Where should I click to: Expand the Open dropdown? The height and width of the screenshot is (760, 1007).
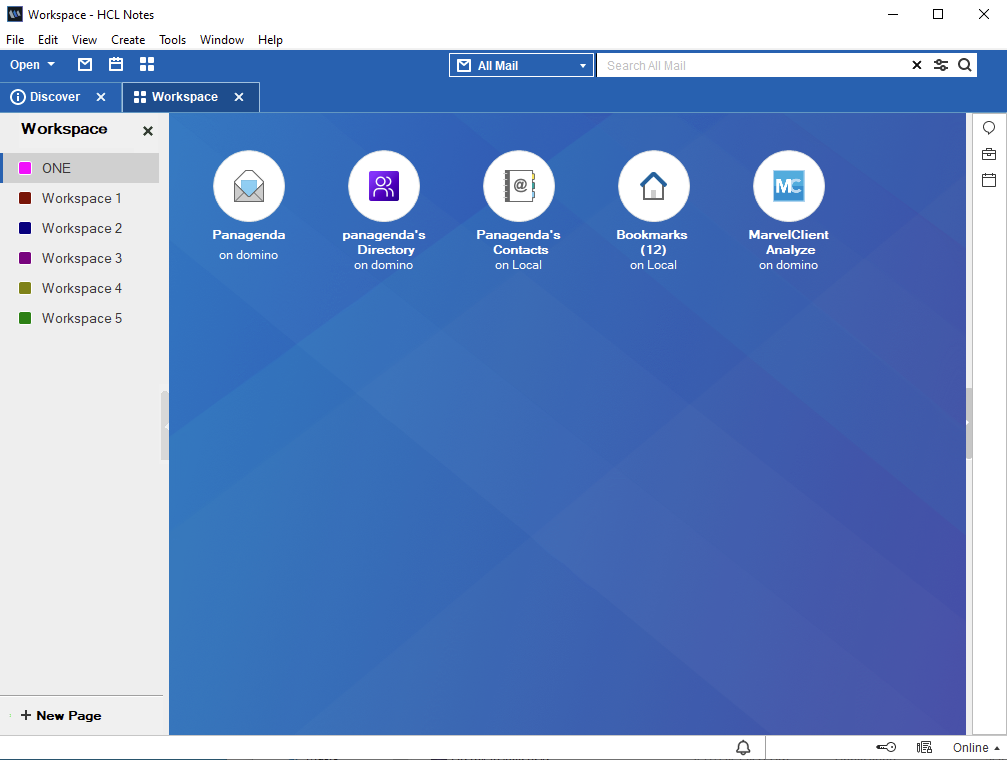(32, 65)
